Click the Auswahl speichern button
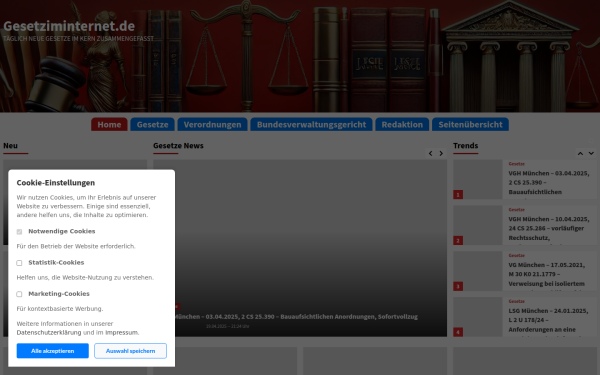Image resolution: width=600 pixels, height=375 pixels. [130, 351]
